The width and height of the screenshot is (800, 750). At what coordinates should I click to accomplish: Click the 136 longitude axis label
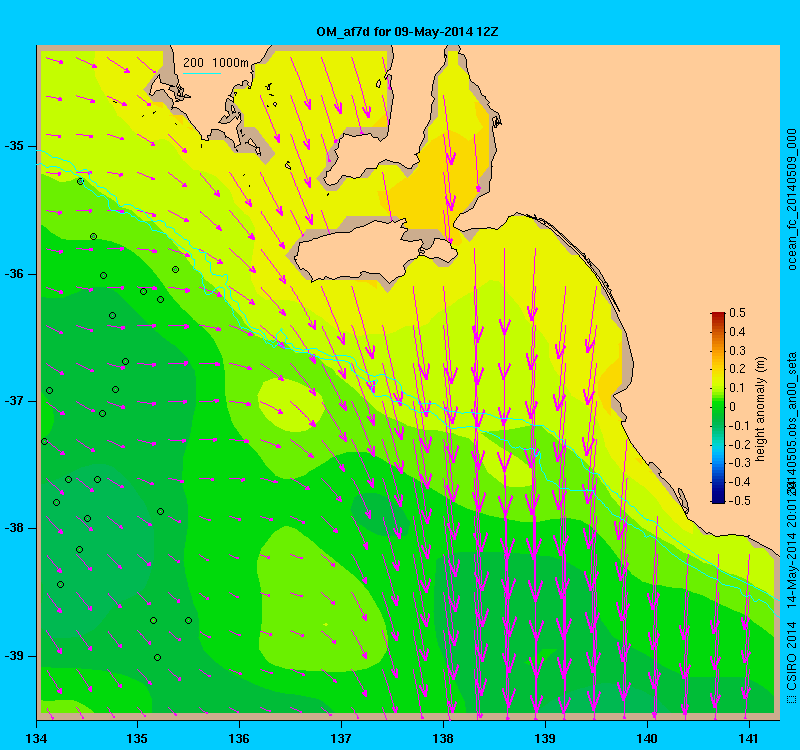pyautogui.click(x=239, y=739)
